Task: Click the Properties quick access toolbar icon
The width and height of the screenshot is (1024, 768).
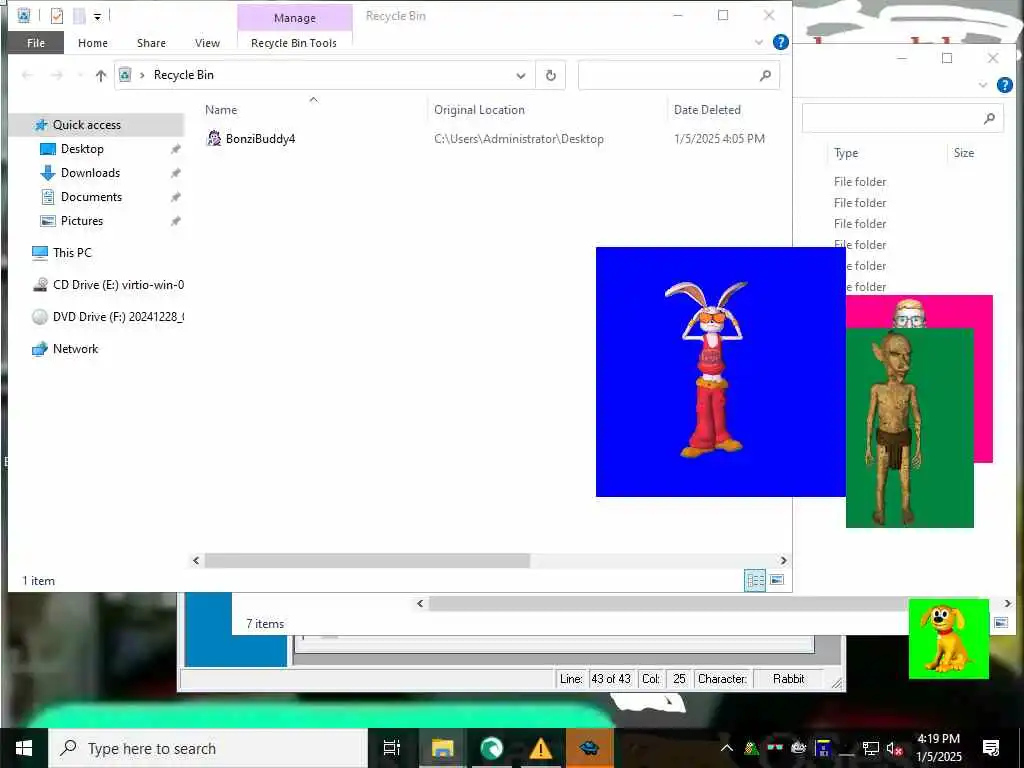Action: coord(57,15)
